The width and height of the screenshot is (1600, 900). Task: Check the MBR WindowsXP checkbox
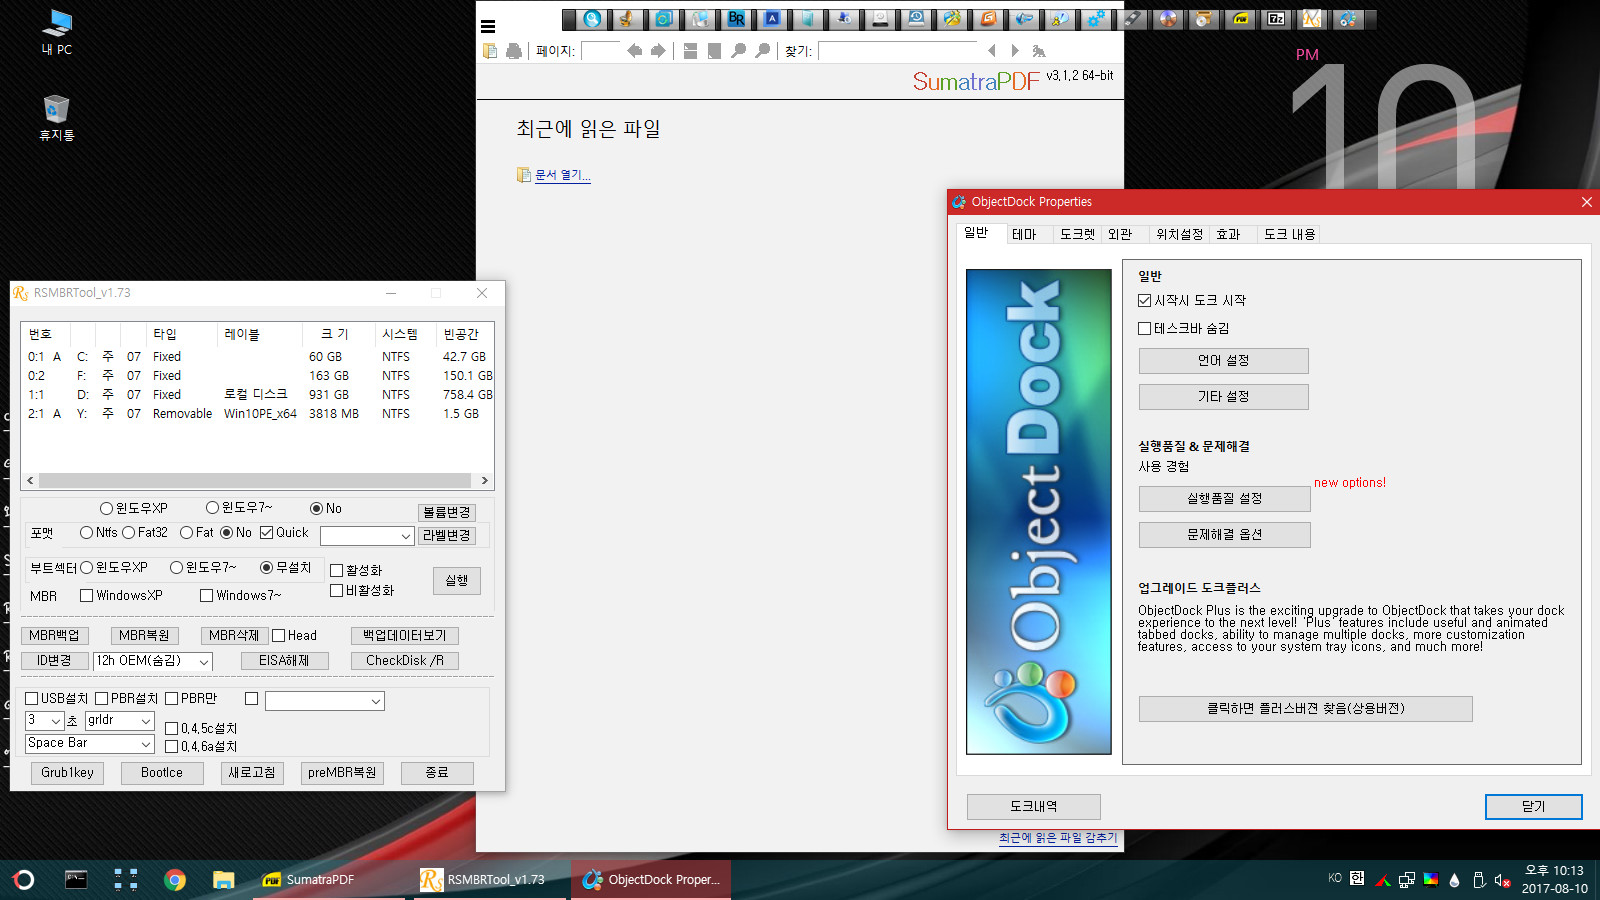87,596
